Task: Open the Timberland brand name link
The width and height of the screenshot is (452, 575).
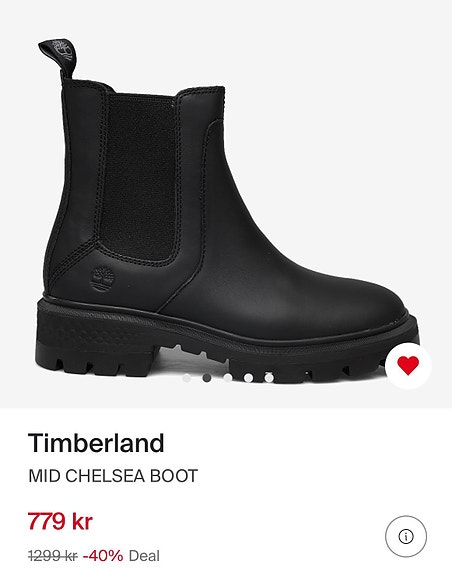Action: click(96, 443)
